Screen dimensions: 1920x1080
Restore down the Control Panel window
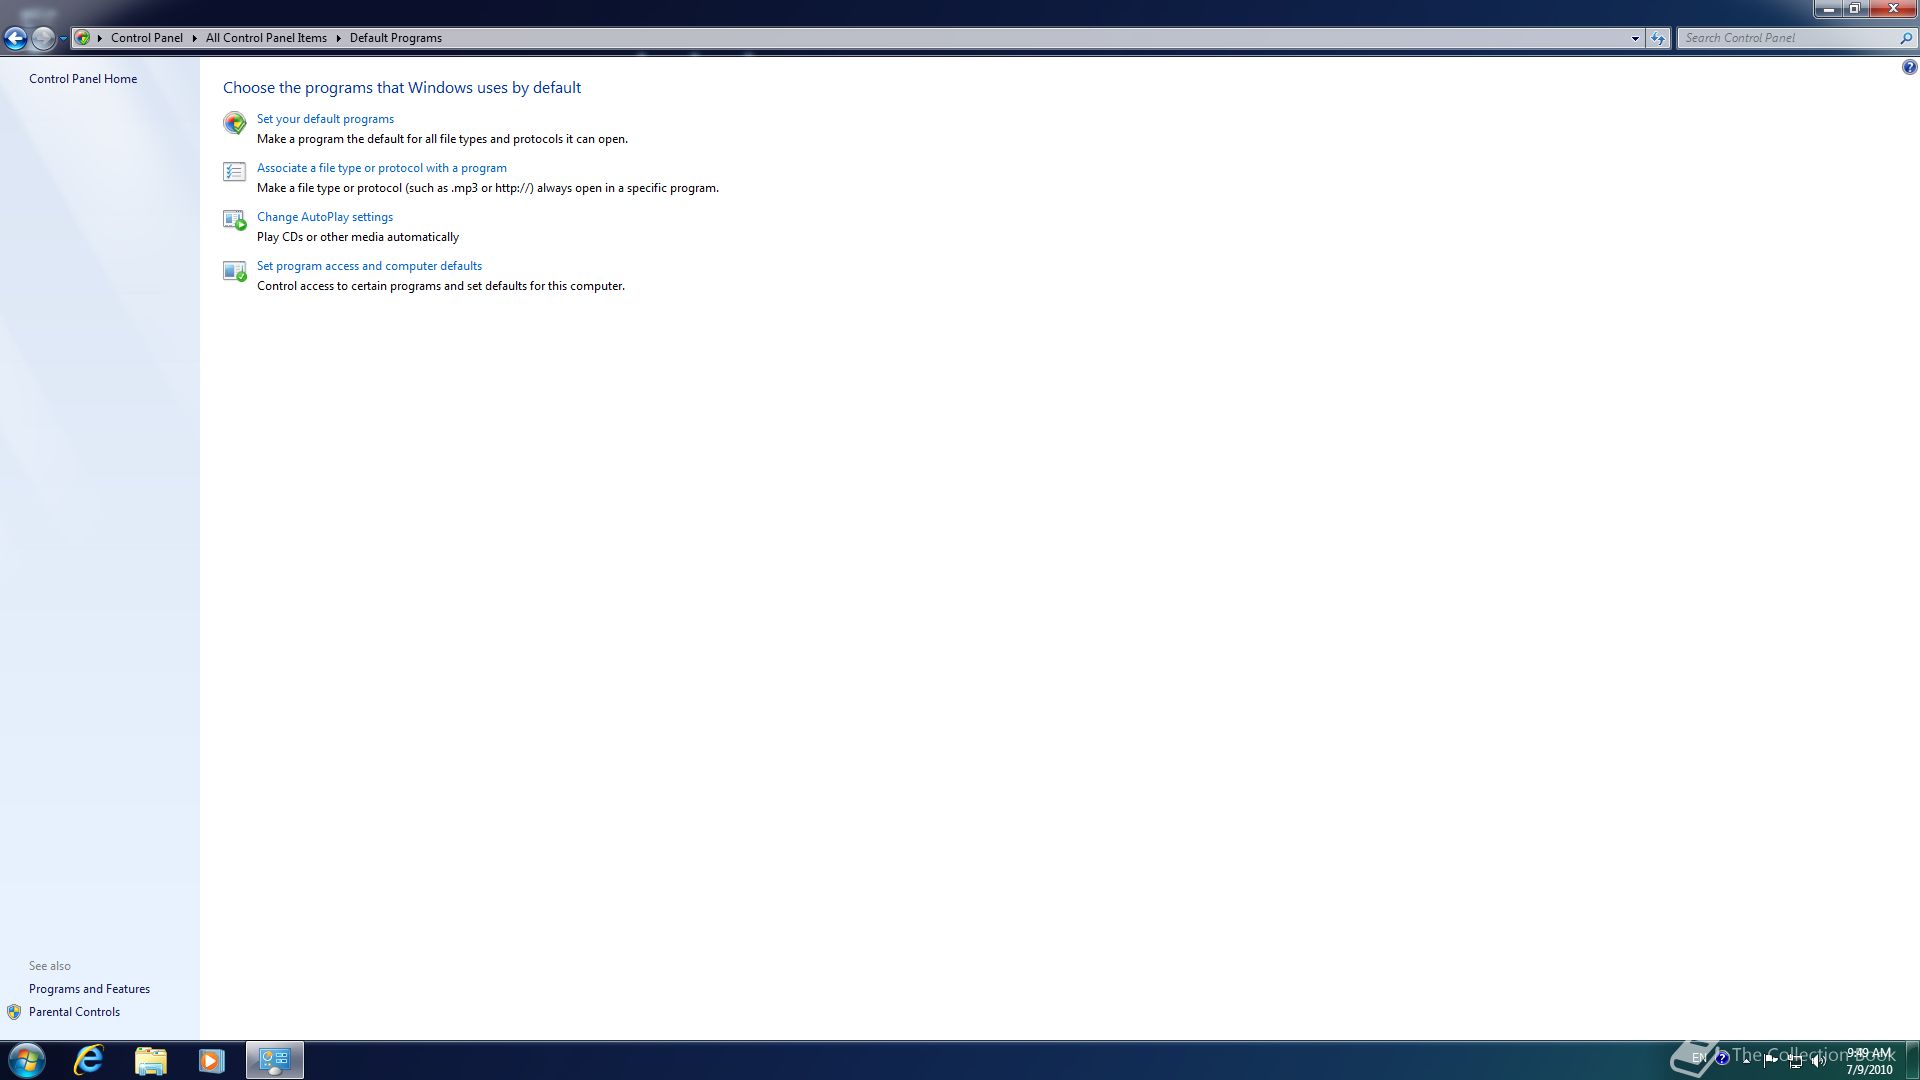tap(1855, 9)
